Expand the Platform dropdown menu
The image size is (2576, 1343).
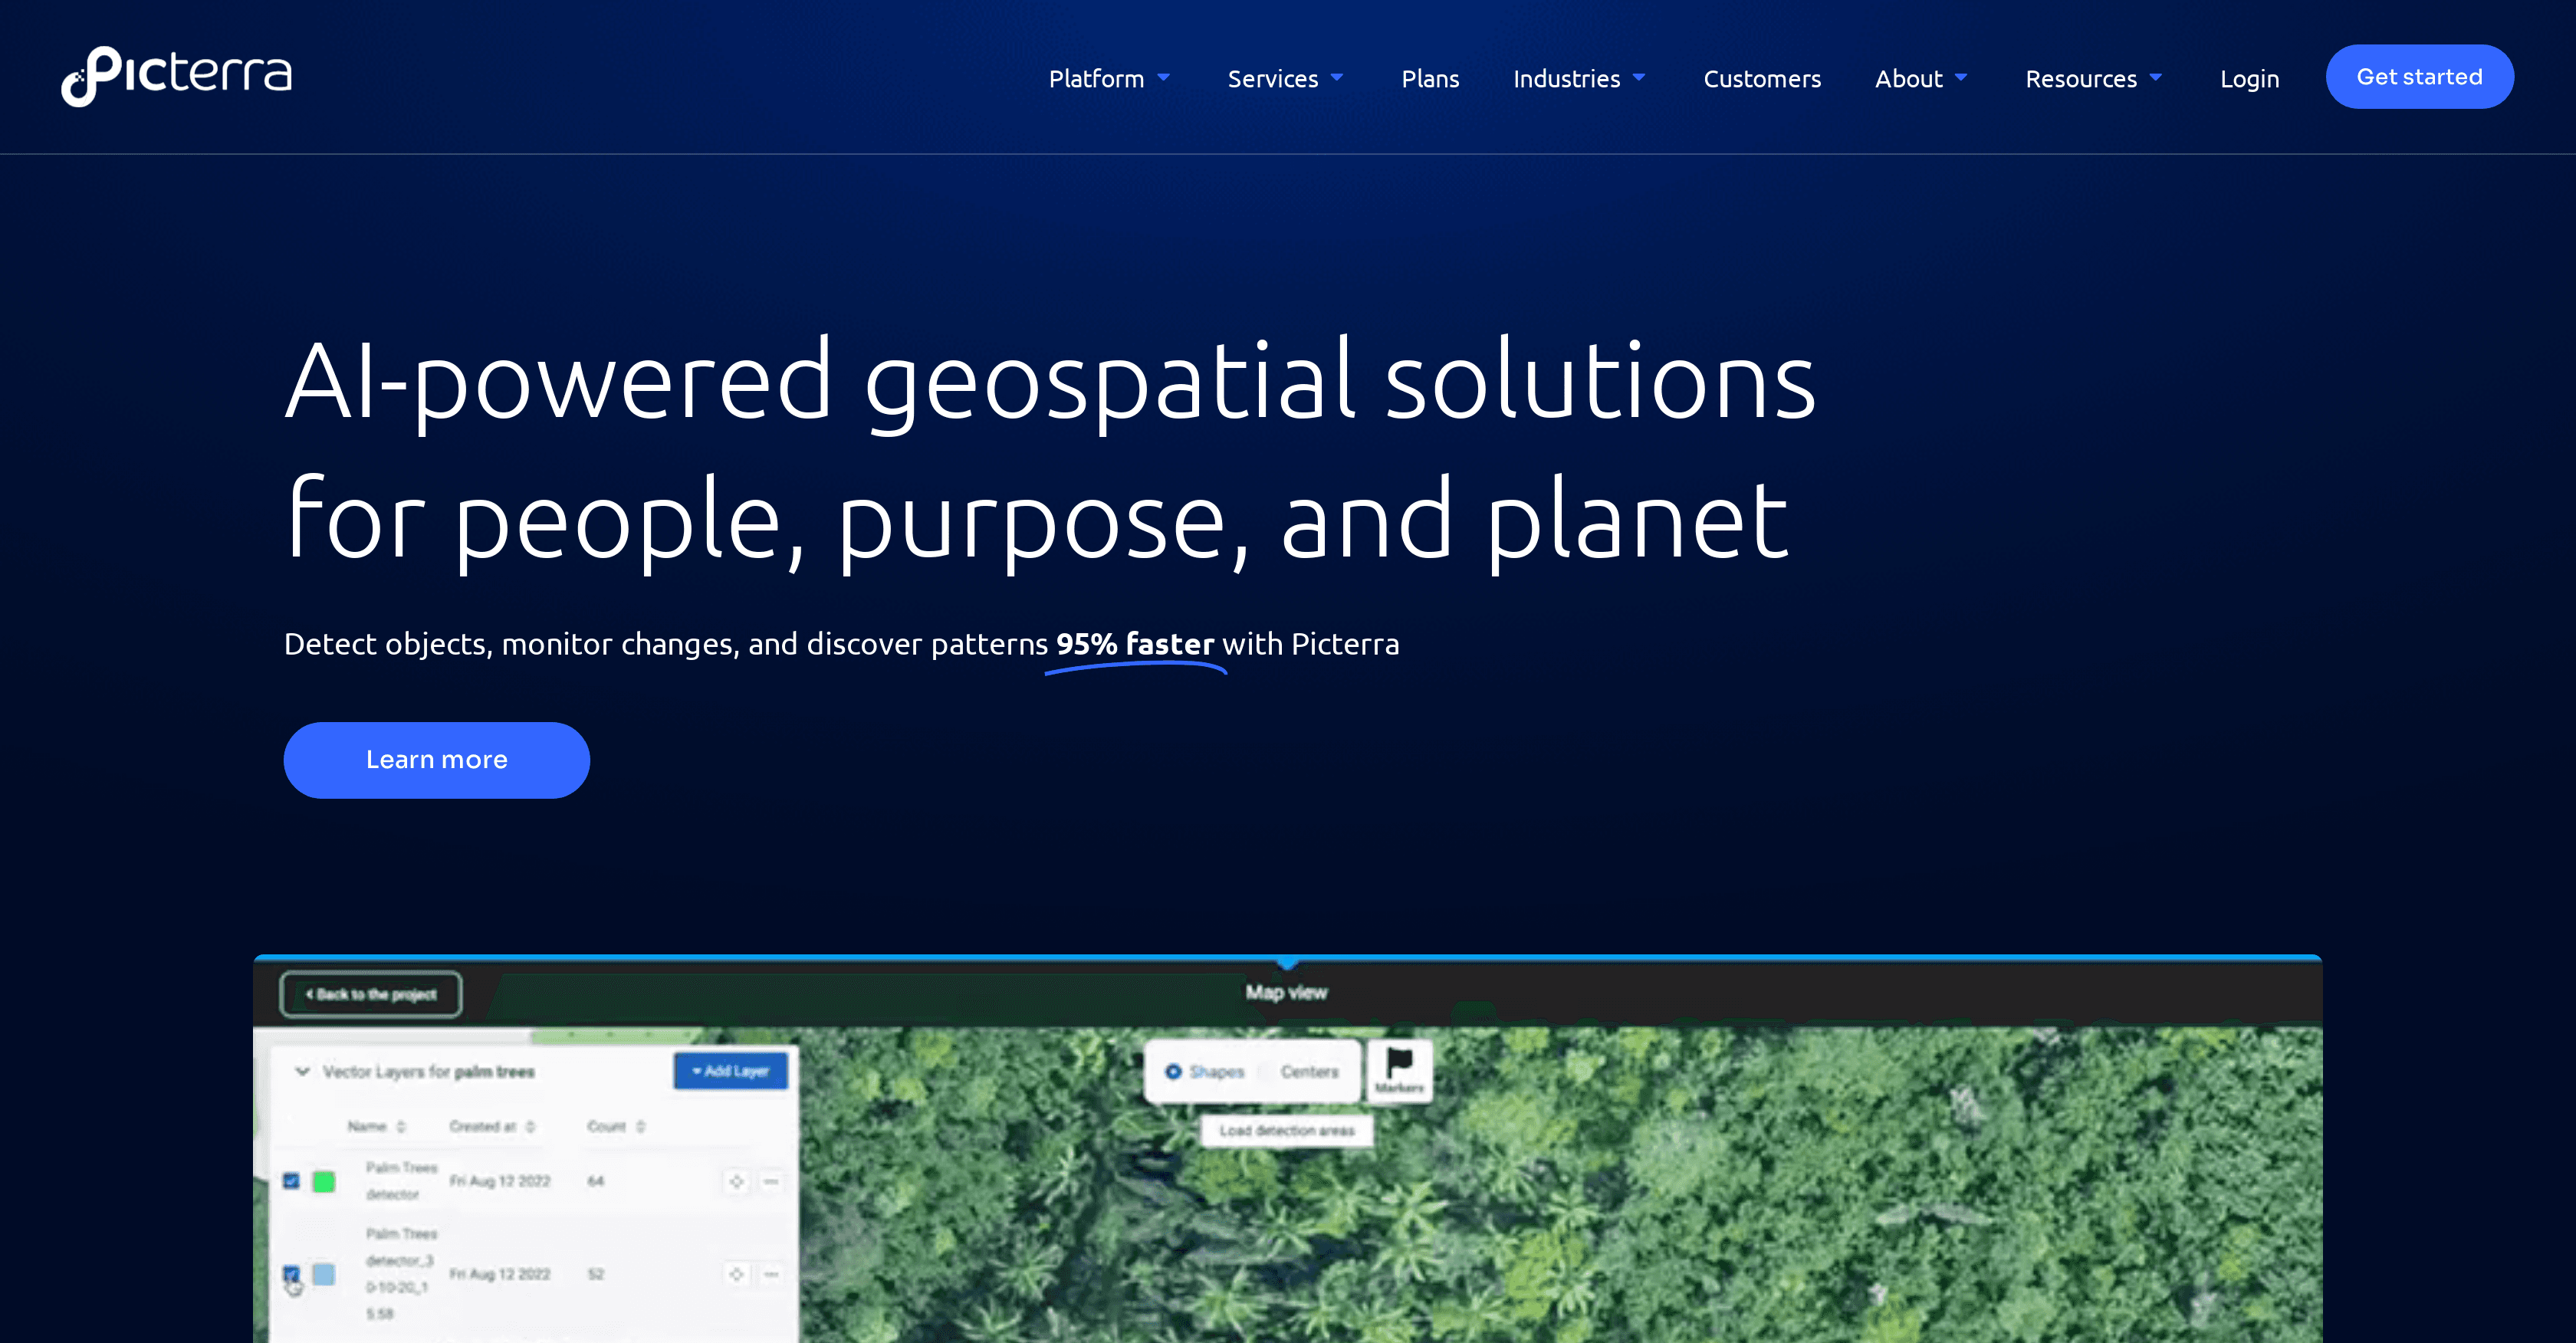(x=1108, y=78)
